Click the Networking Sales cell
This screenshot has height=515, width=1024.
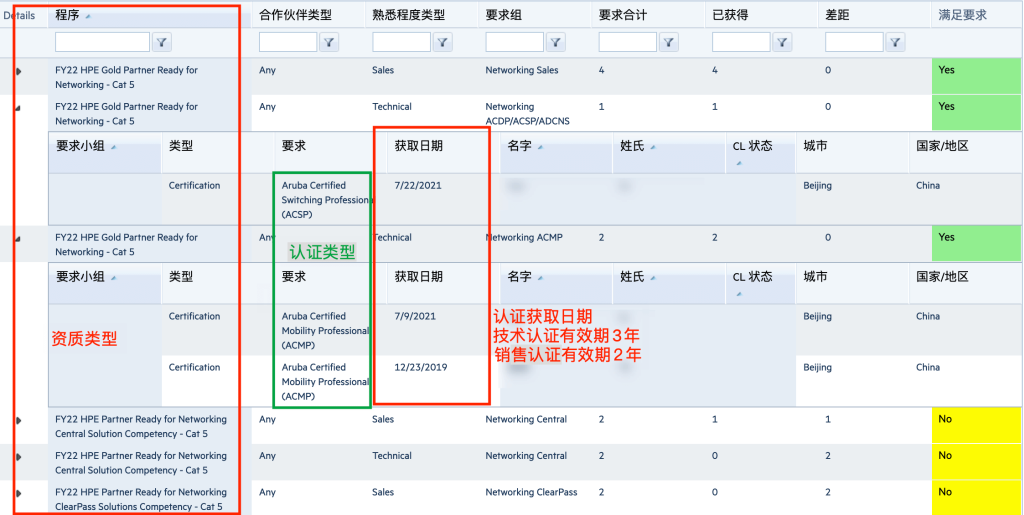[522, 70]
